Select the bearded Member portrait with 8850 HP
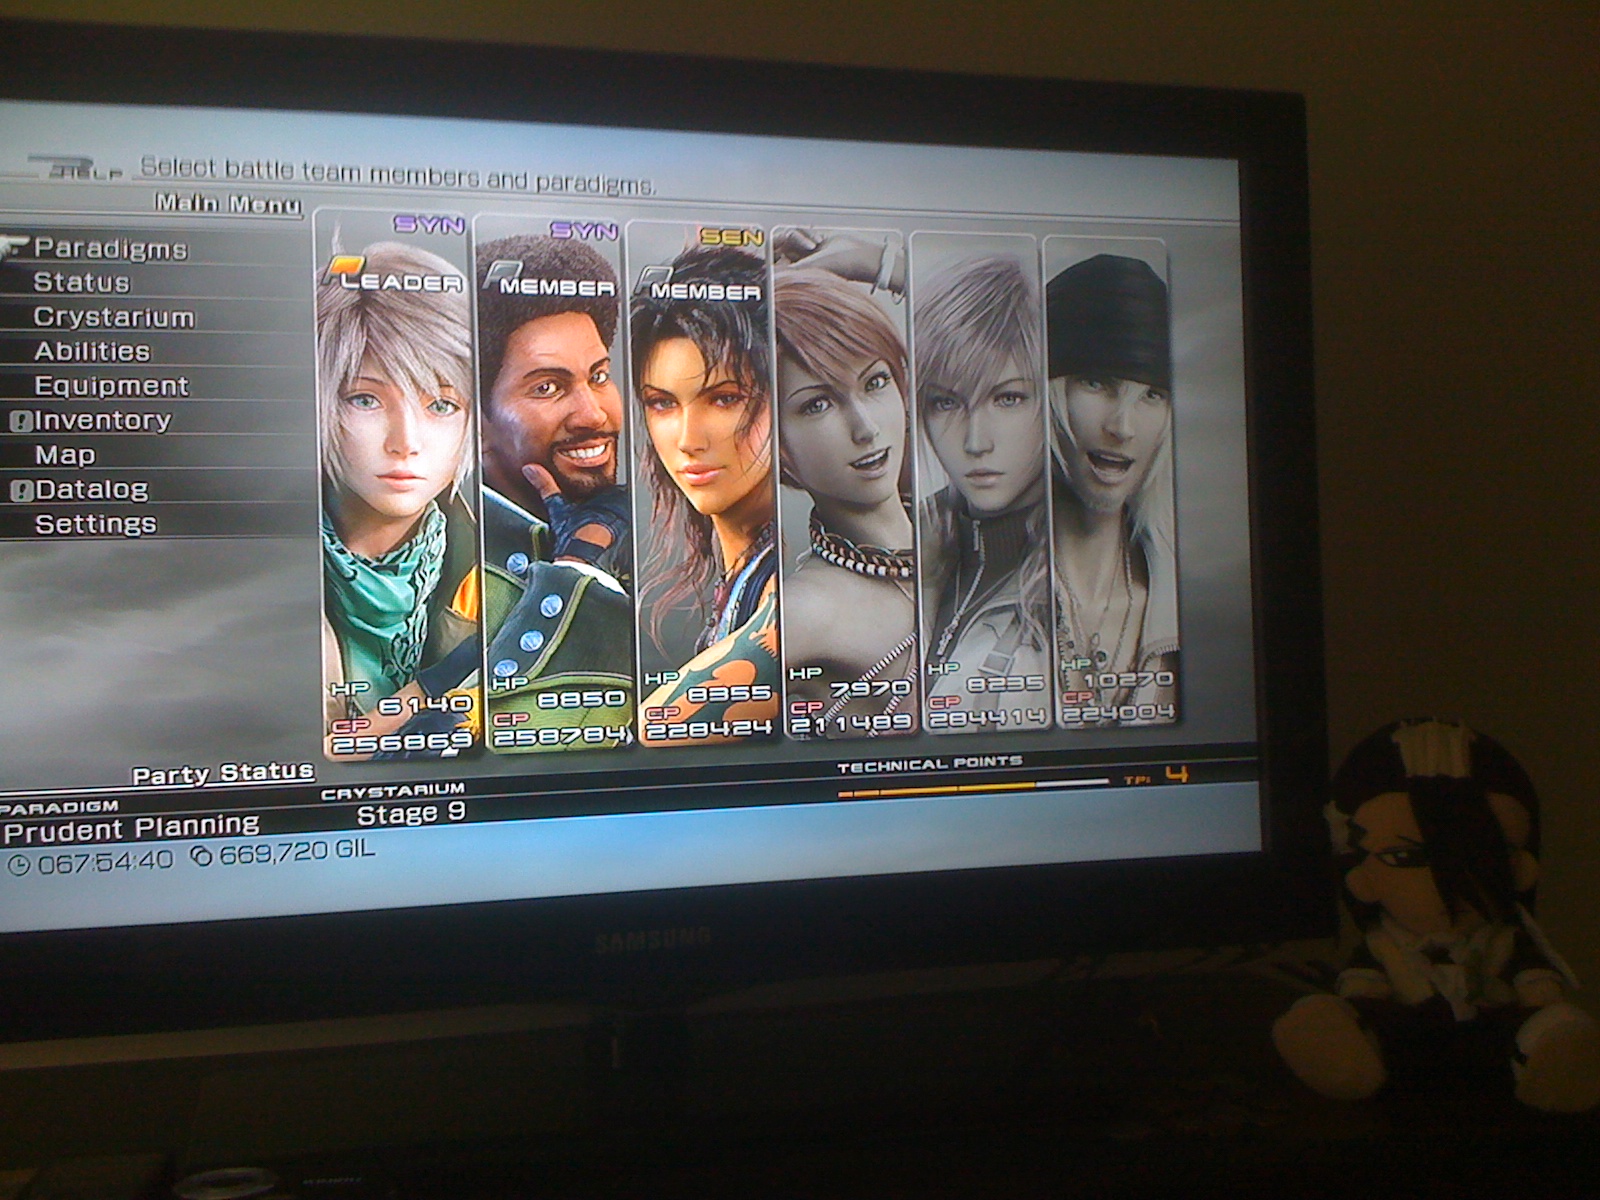 (555, 482)
